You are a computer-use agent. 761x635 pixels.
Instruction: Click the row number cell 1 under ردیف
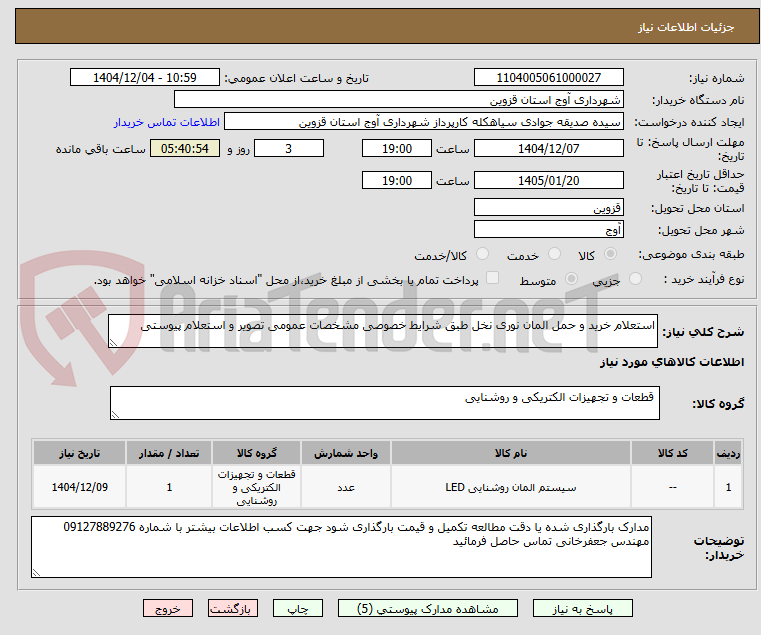(x=728, y=487)
